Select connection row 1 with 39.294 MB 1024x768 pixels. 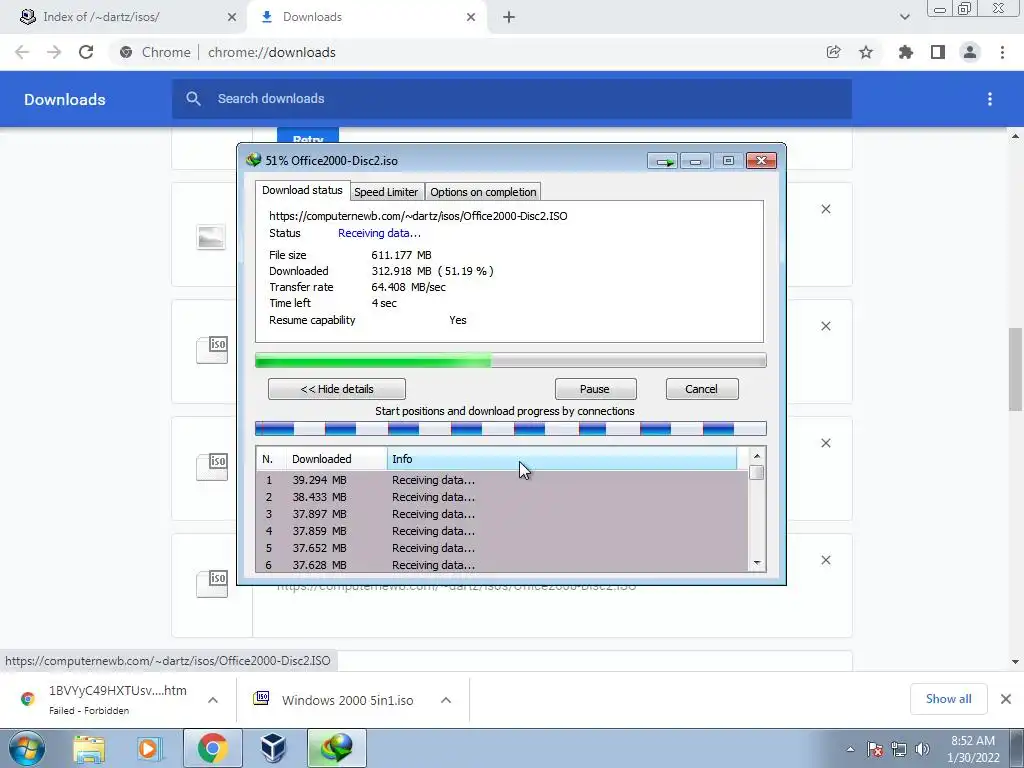[x=502, y=480]
